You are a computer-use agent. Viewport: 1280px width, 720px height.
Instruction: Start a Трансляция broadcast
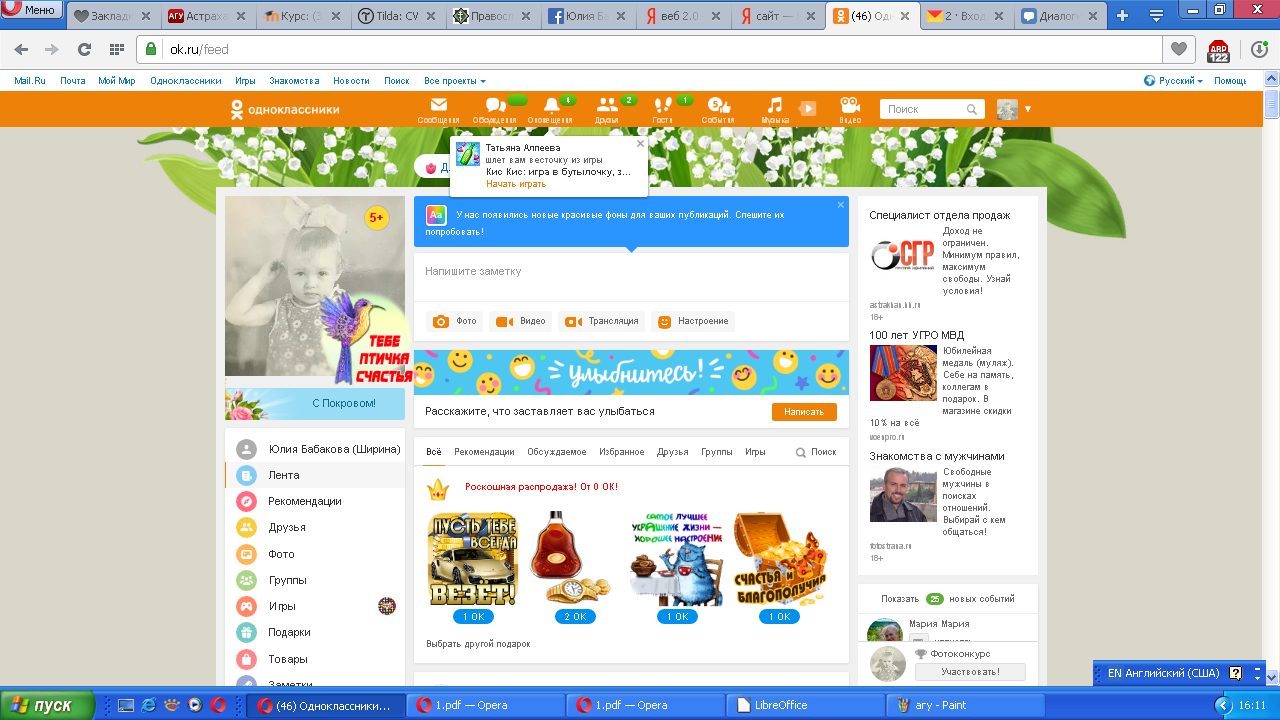coord(601,321)
